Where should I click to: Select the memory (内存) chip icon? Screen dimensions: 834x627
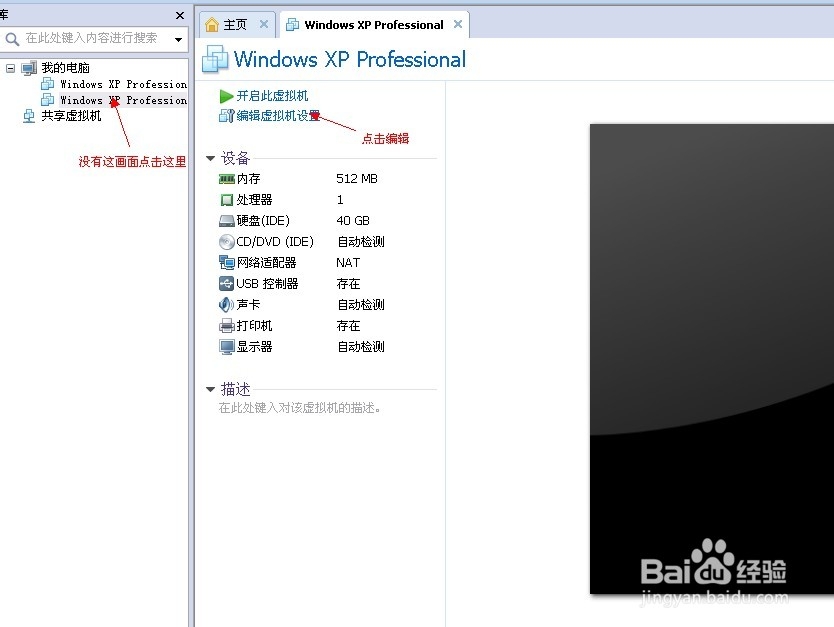pos(227,179)
